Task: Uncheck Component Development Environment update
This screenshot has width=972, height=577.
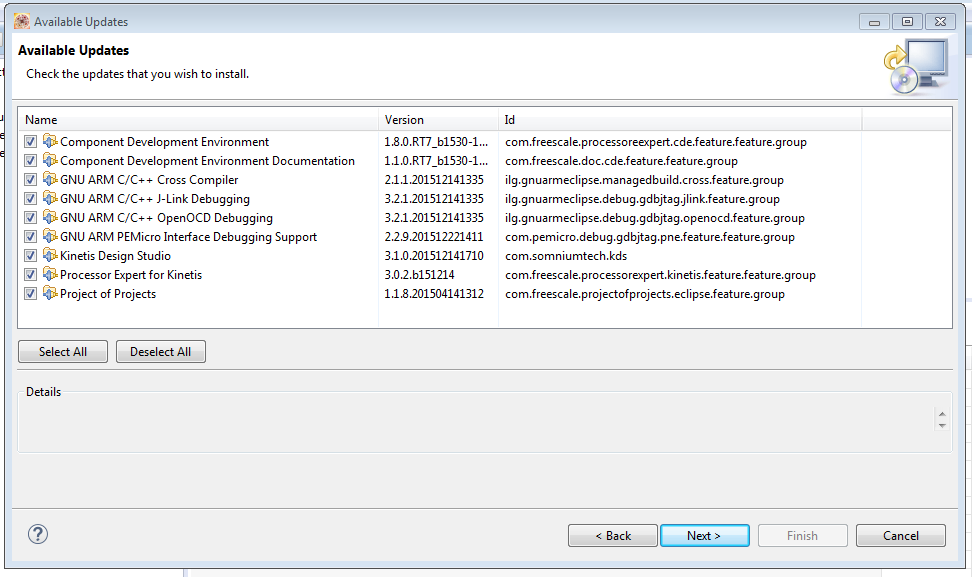Action: 30,142
